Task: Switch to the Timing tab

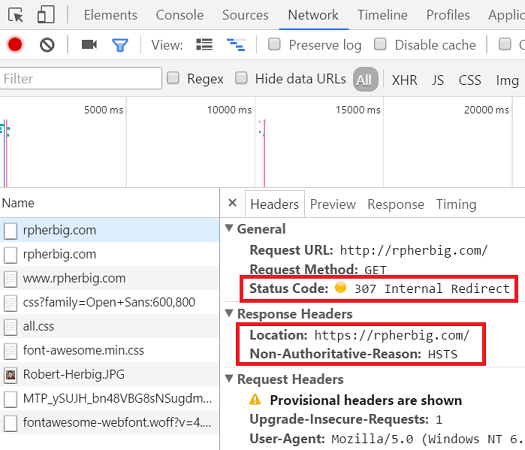Action: 456,204
